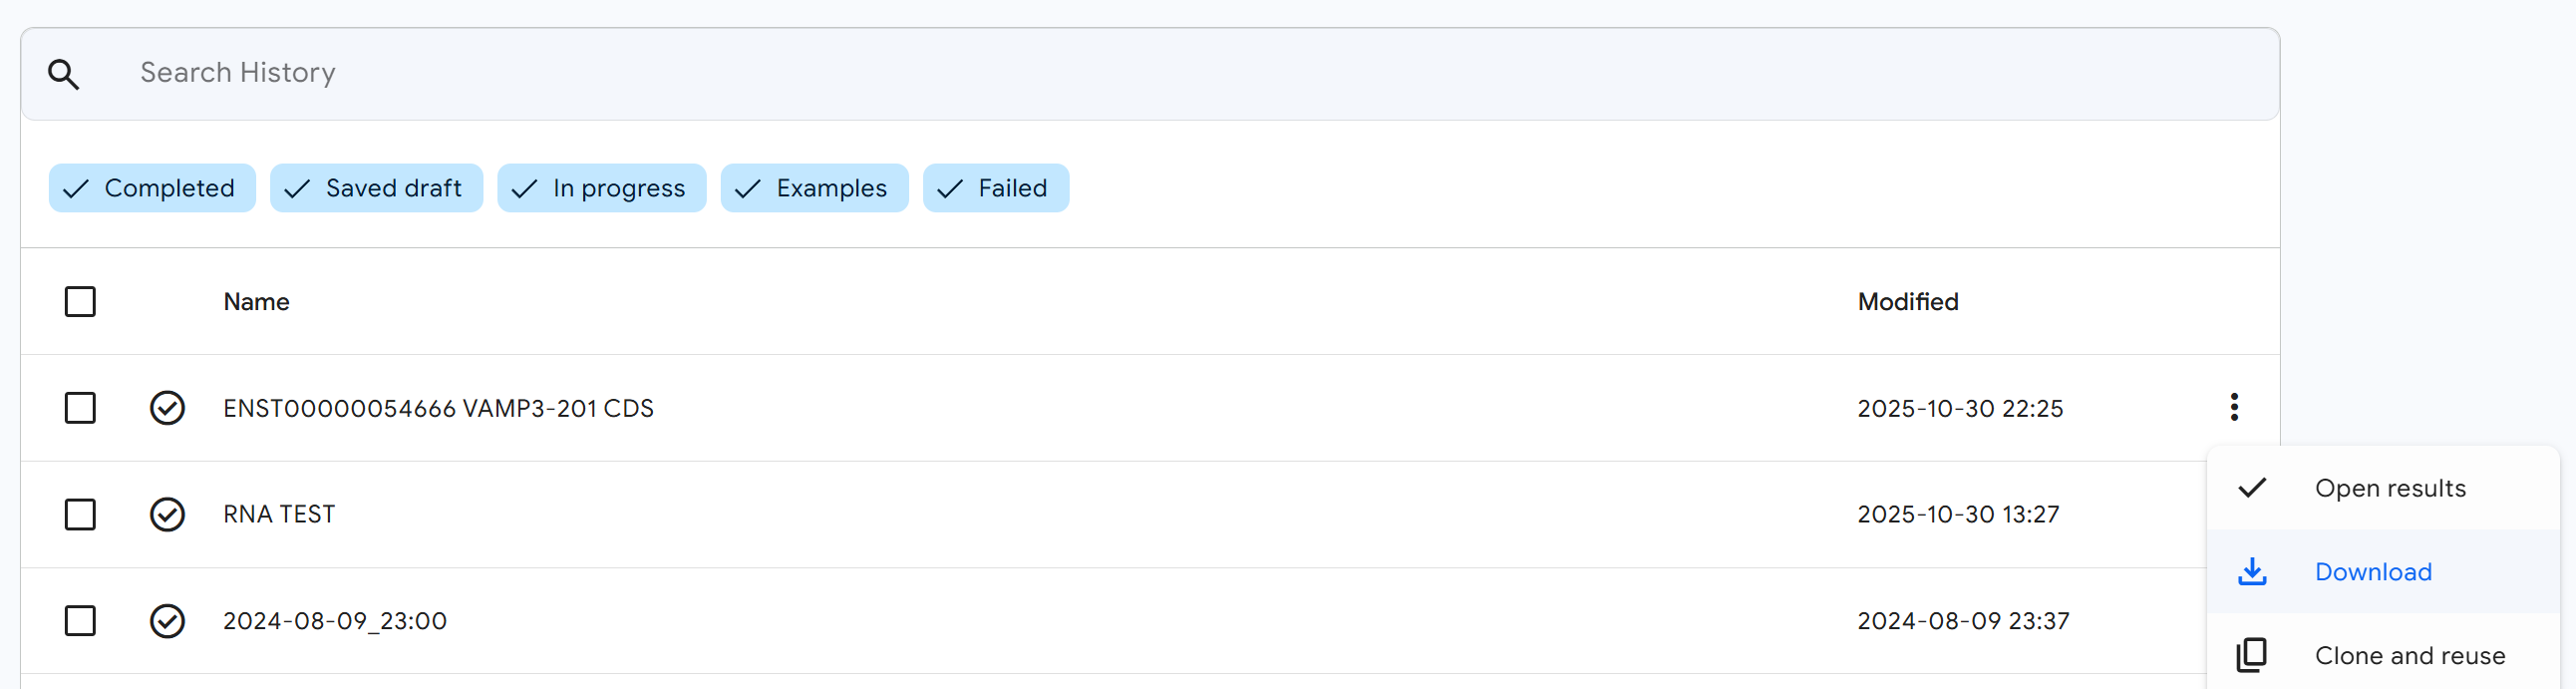Choose Clone and reuse menu entry
The image size is (2576, 689).
pos(2409,655)
